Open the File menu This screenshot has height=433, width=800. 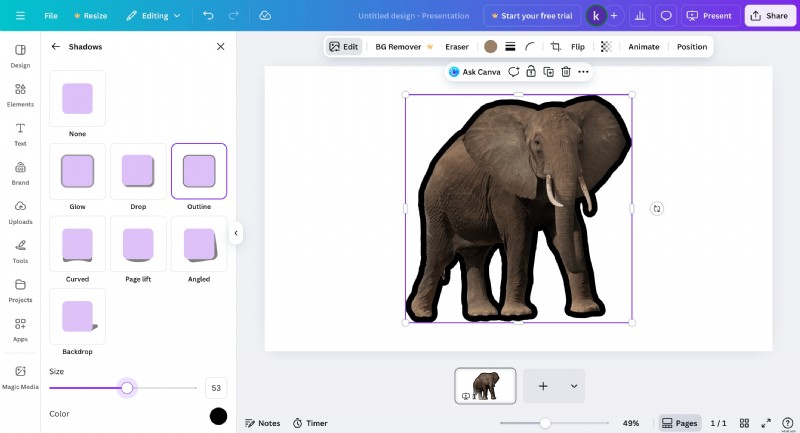pyautogui.click(x=51, y=16)
